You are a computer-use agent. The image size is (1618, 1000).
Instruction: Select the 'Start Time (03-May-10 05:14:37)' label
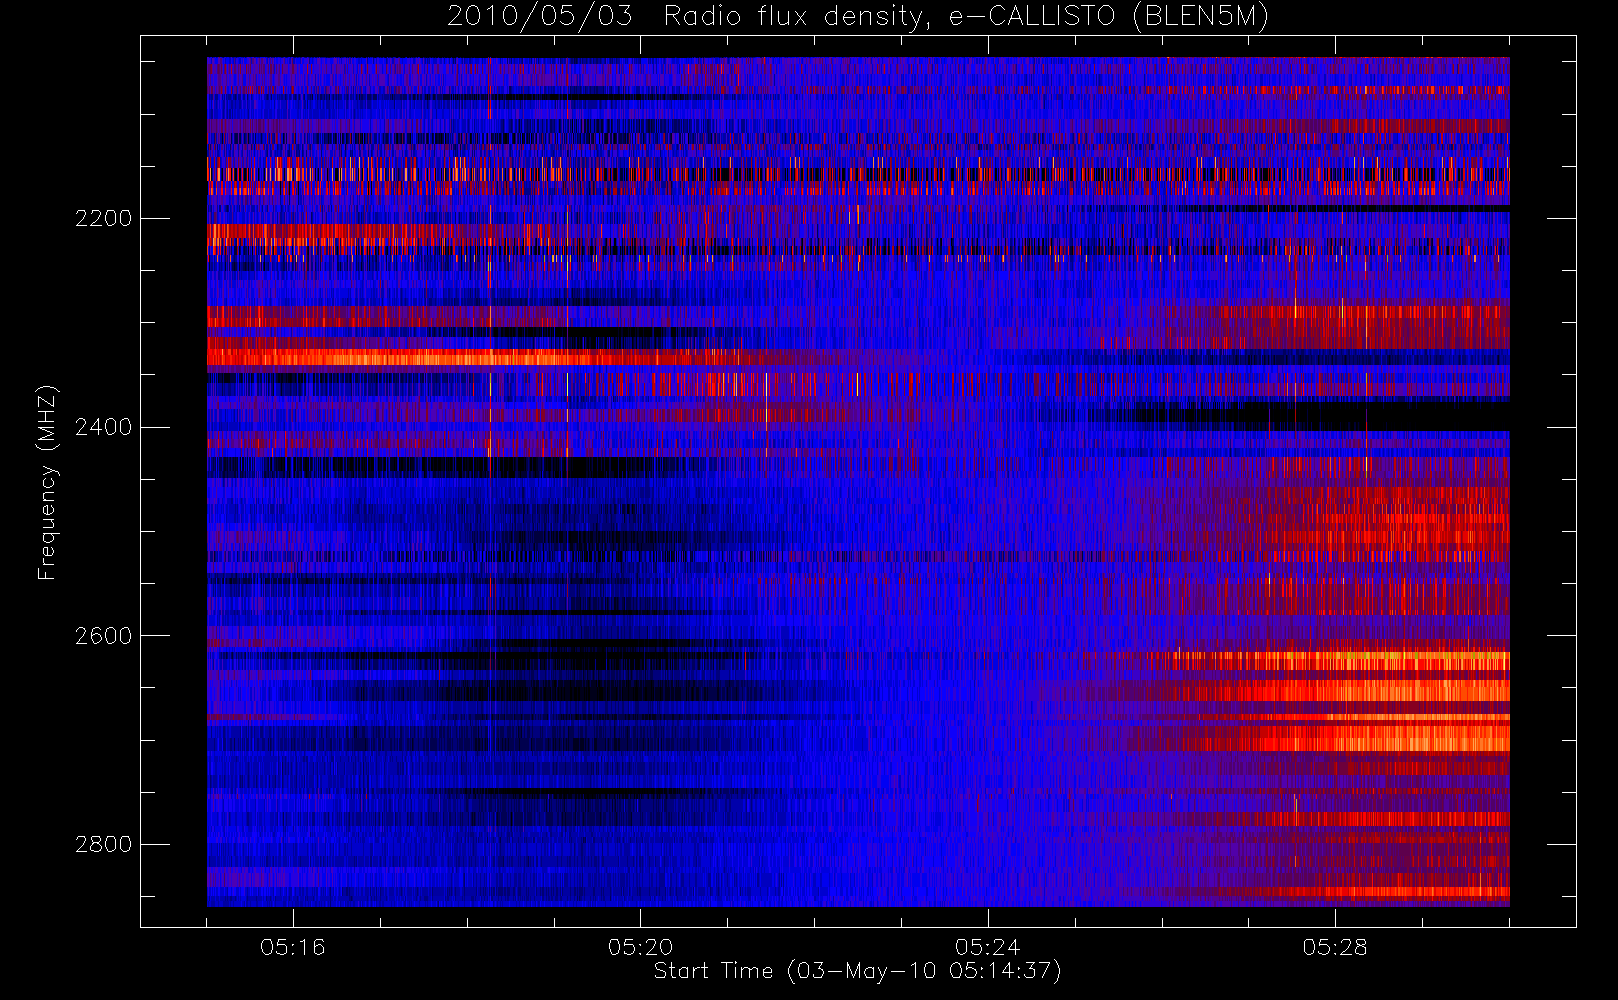(858, 971)
